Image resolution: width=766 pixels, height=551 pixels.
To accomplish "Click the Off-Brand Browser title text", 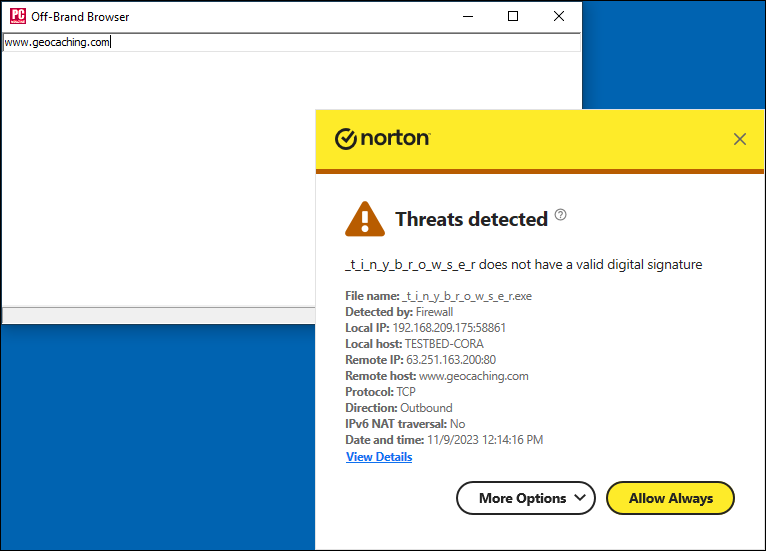I will [x=80, y=17].
